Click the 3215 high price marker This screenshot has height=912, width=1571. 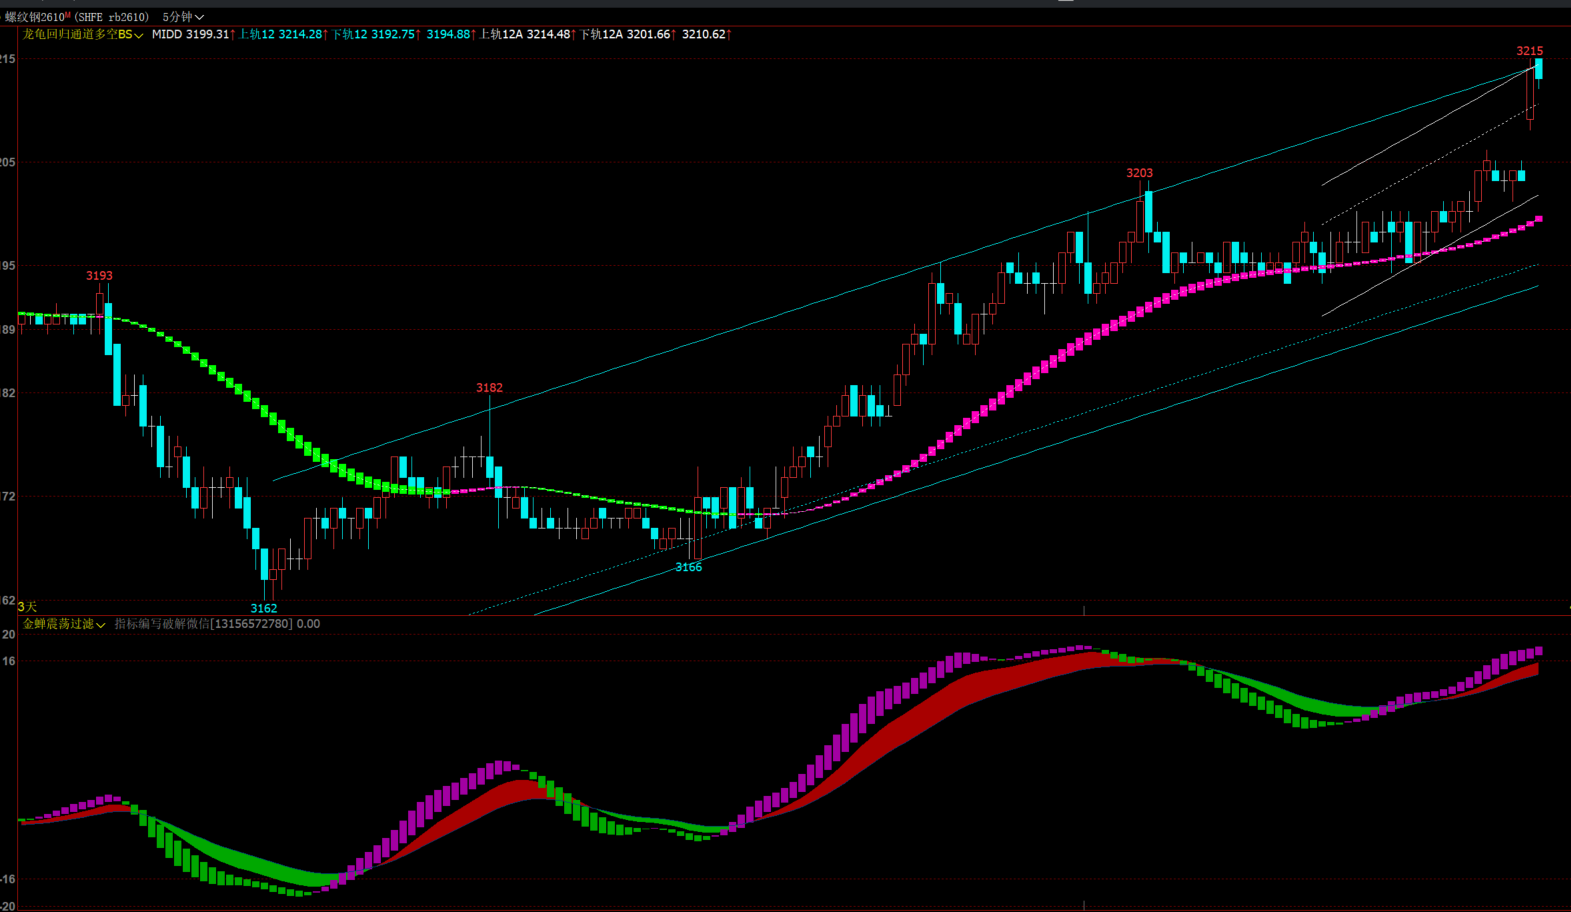pos(1529,51)
